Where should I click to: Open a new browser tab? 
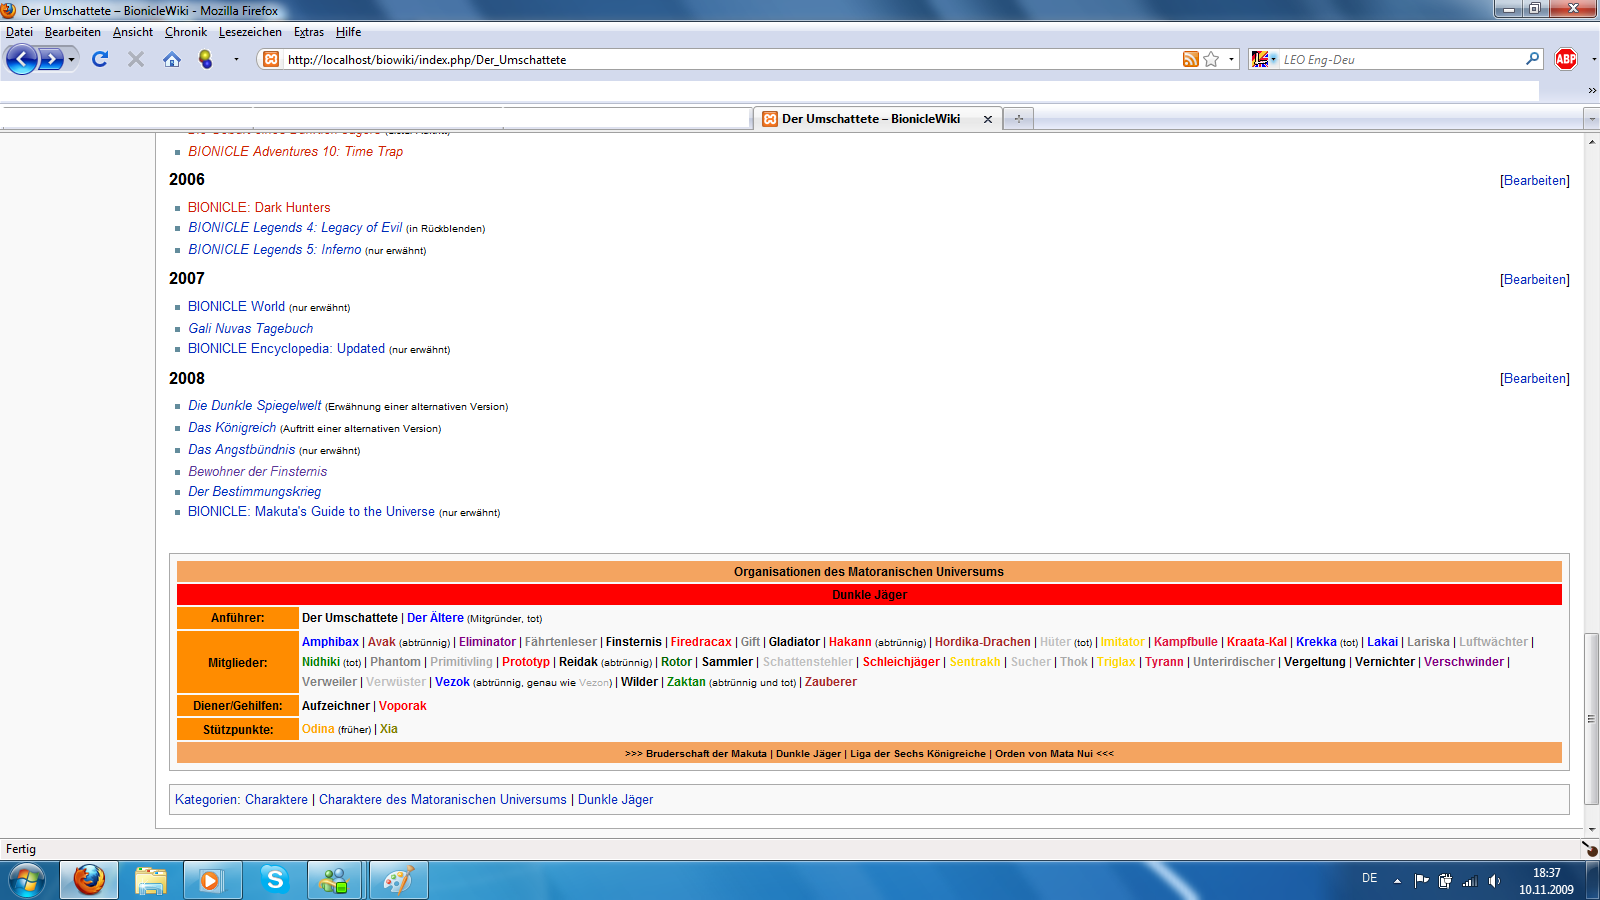click(1018, 119)
